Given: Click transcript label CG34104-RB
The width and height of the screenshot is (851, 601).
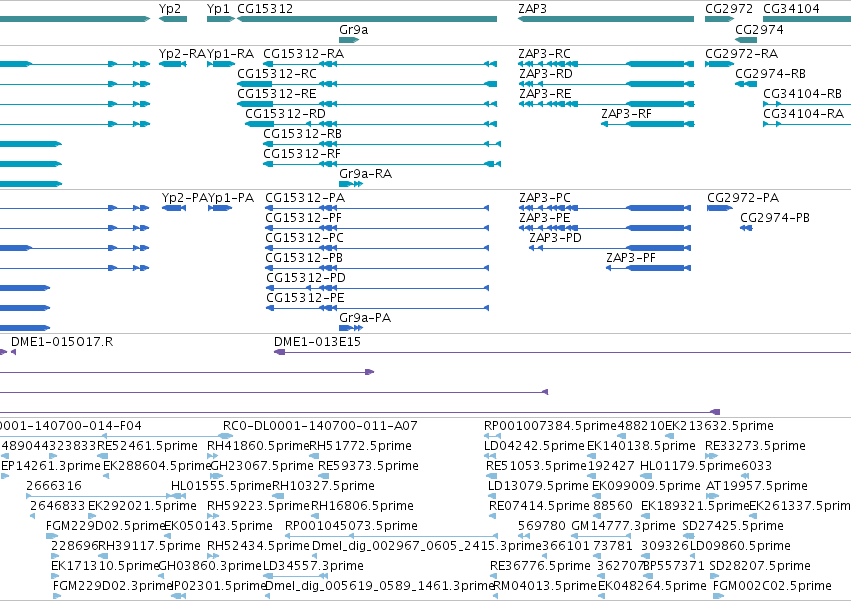Looking at the screenshot, I should 802,94.
